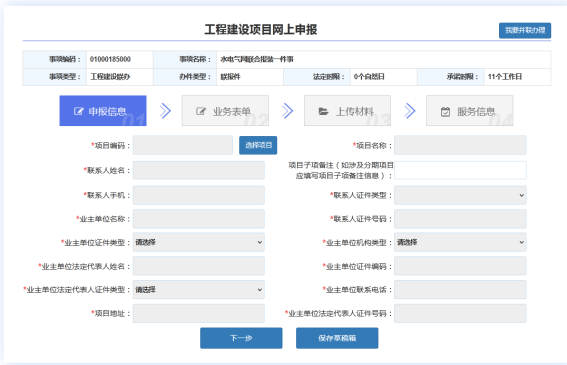Click the 联报件 value
This screenshot has width=567, height=365.
tap(230, 77)
